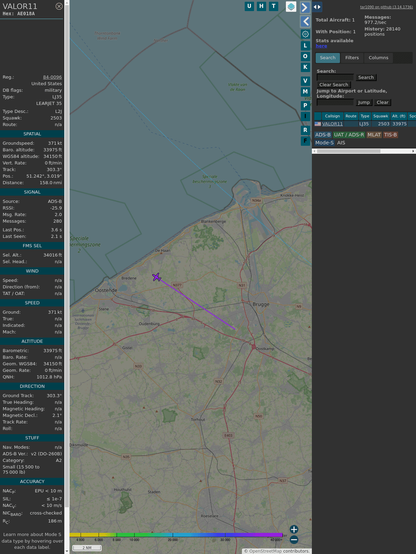Switch to the Filters tab
This screenshot has height=554, width=416.
[x=352, y=58]
